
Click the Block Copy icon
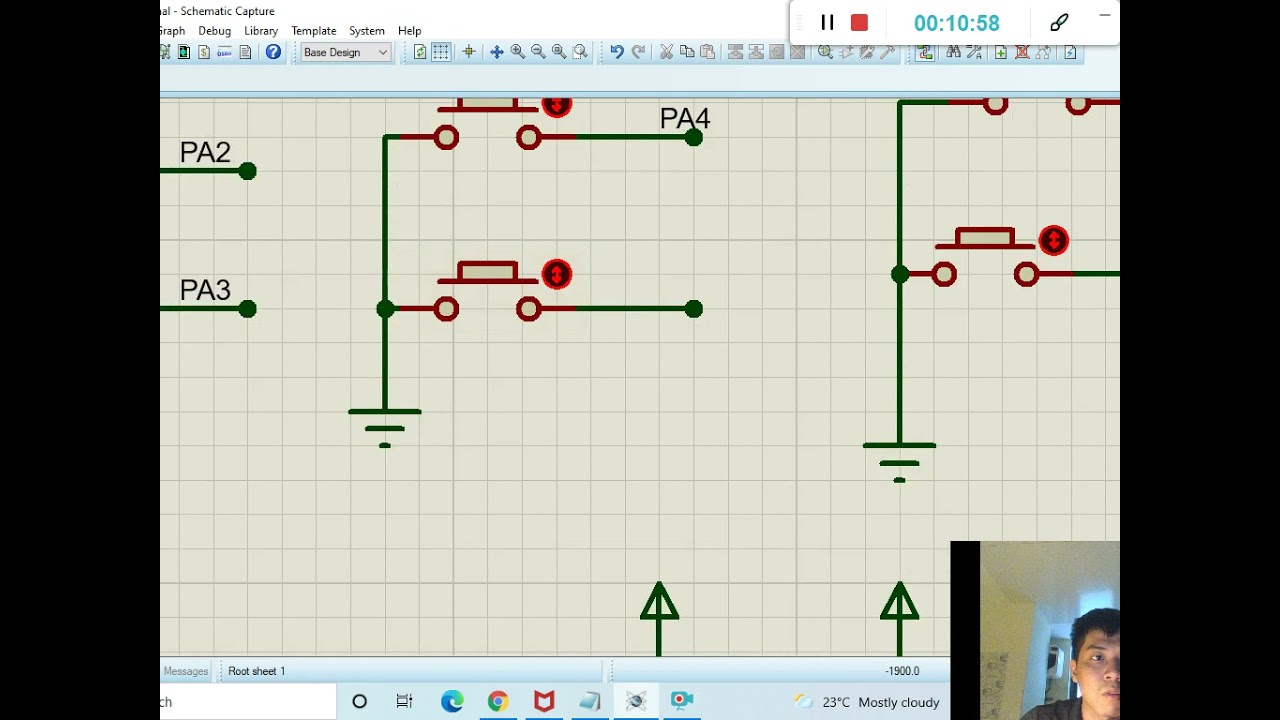(735, 52)
